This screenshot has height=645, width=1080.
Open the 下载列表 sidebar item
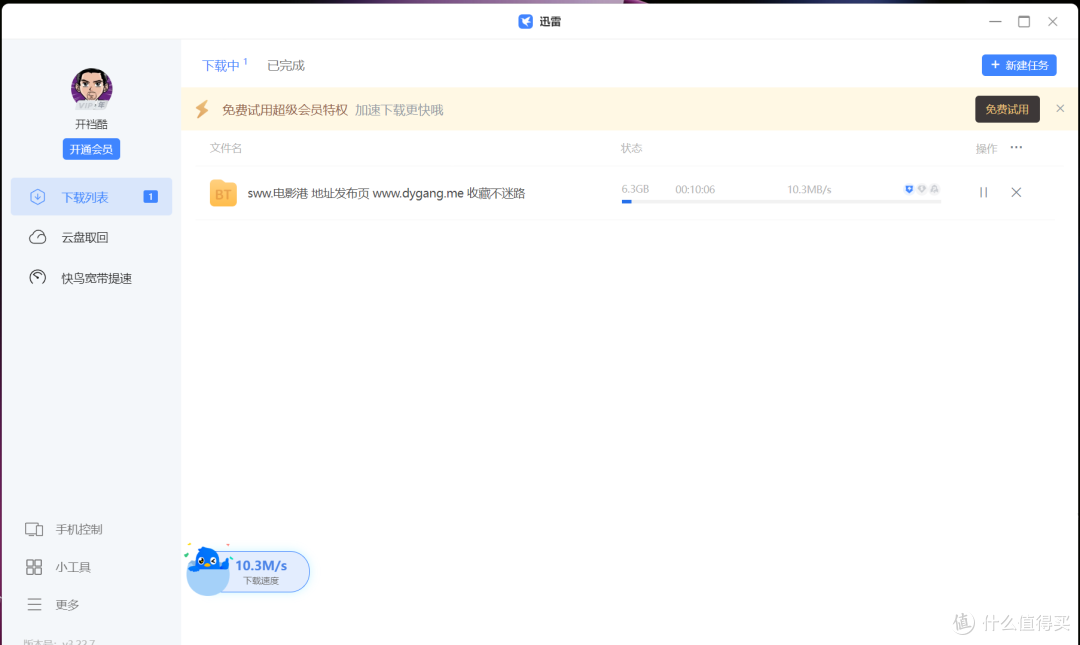coord(92,197)
